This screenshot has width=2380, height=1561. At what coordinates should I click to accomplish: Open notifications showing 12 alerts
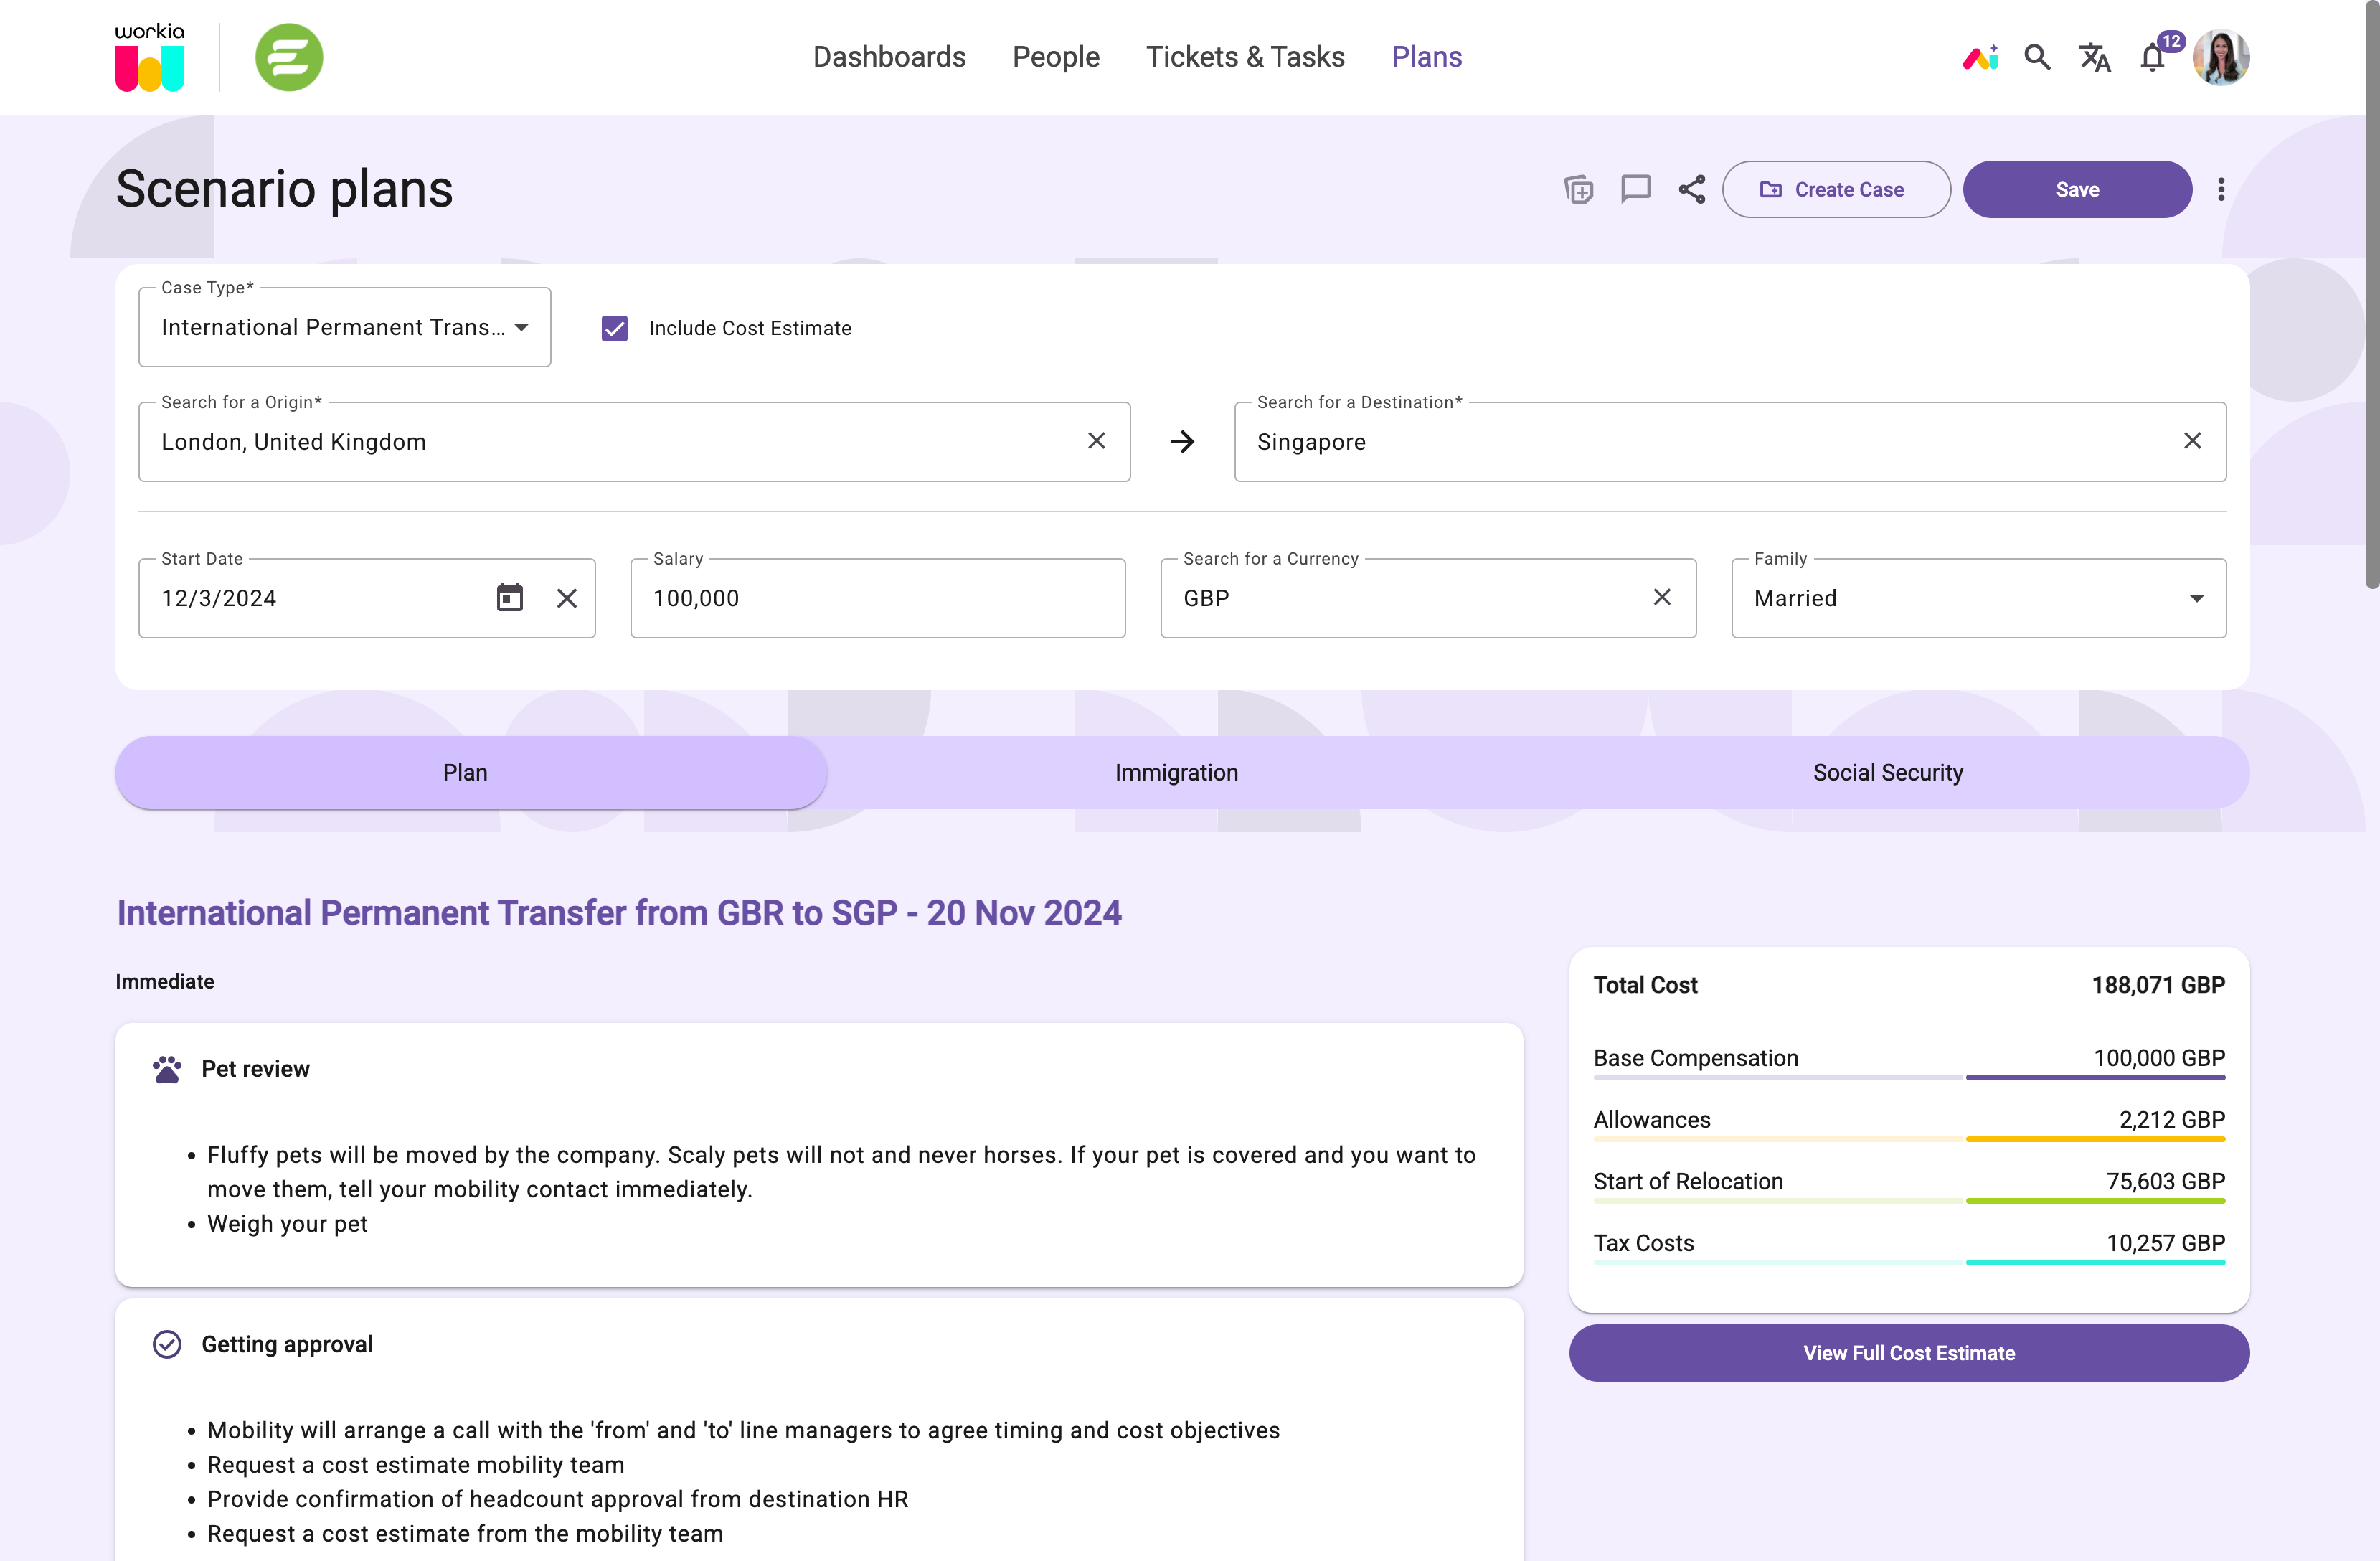[x=2151, y=57]
